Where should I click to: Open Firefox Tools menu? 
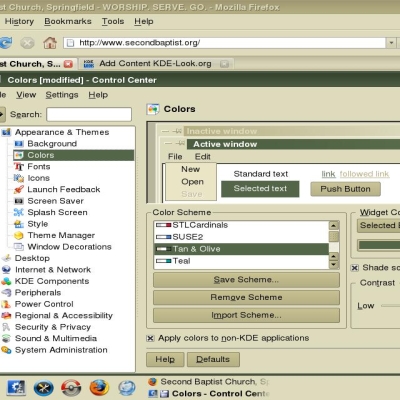pos(113,21)
